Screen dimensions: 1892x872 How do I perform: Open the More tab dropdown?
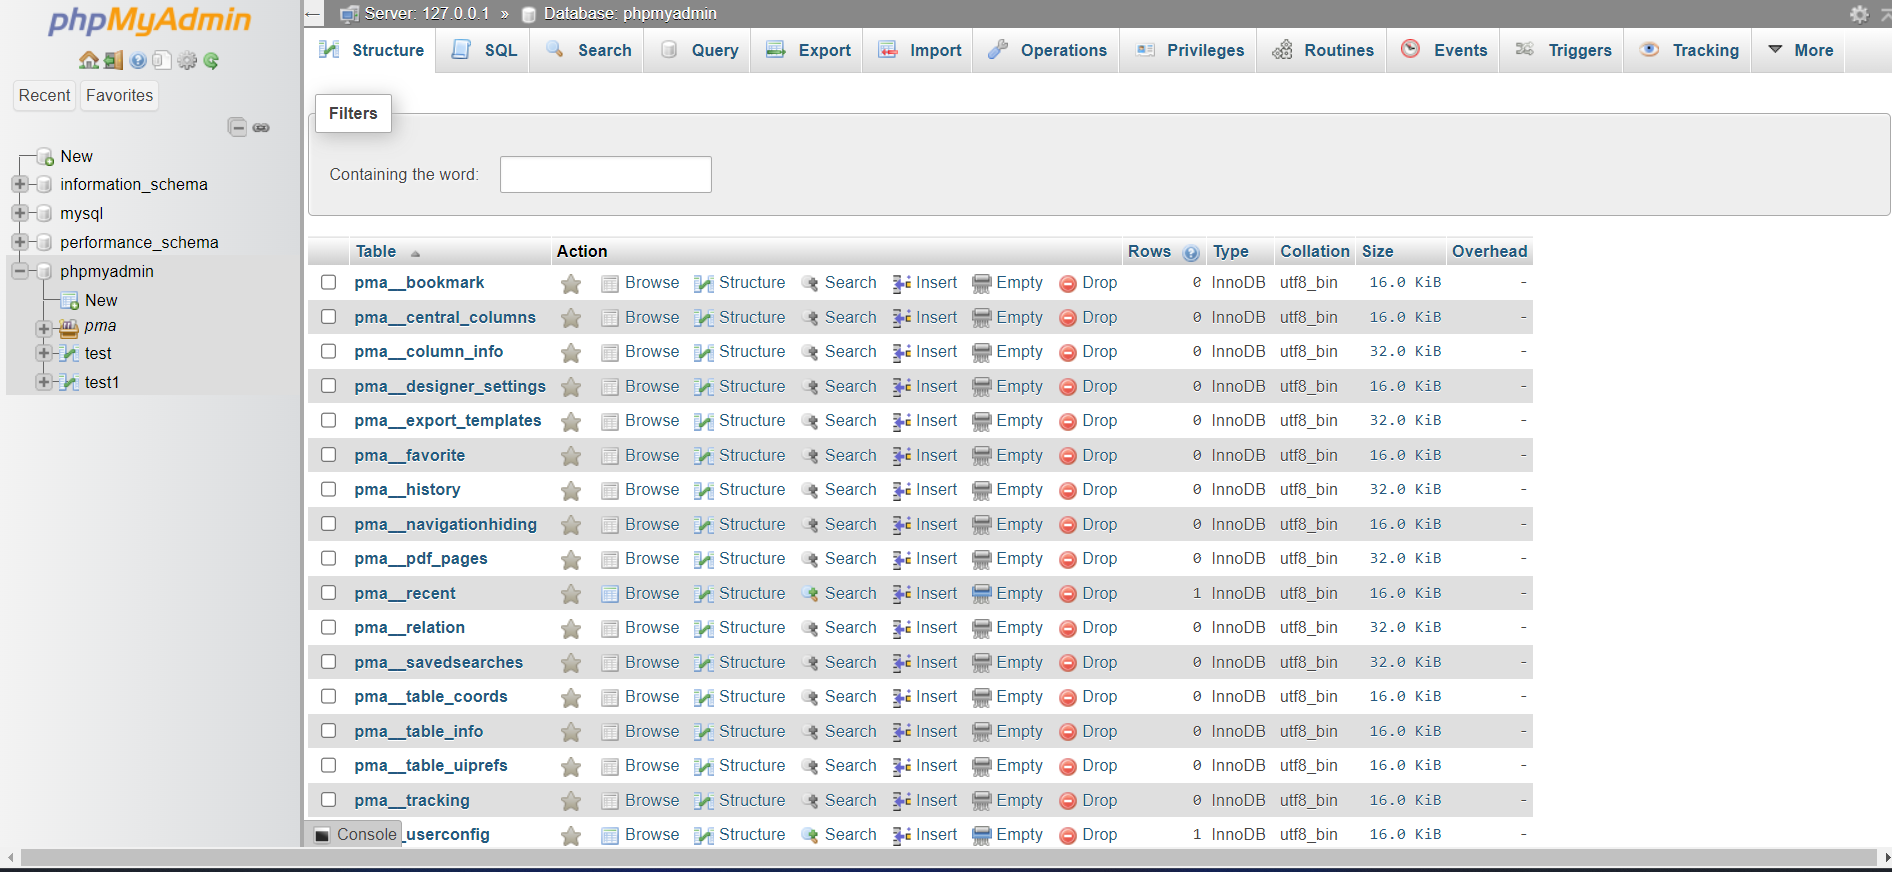point(1801,50)
